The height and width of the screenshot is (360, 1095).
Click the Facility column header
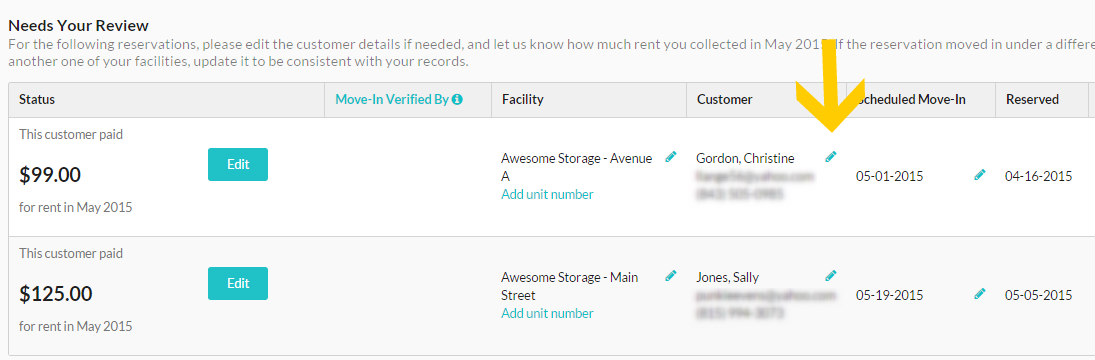[x=522, y=99]
